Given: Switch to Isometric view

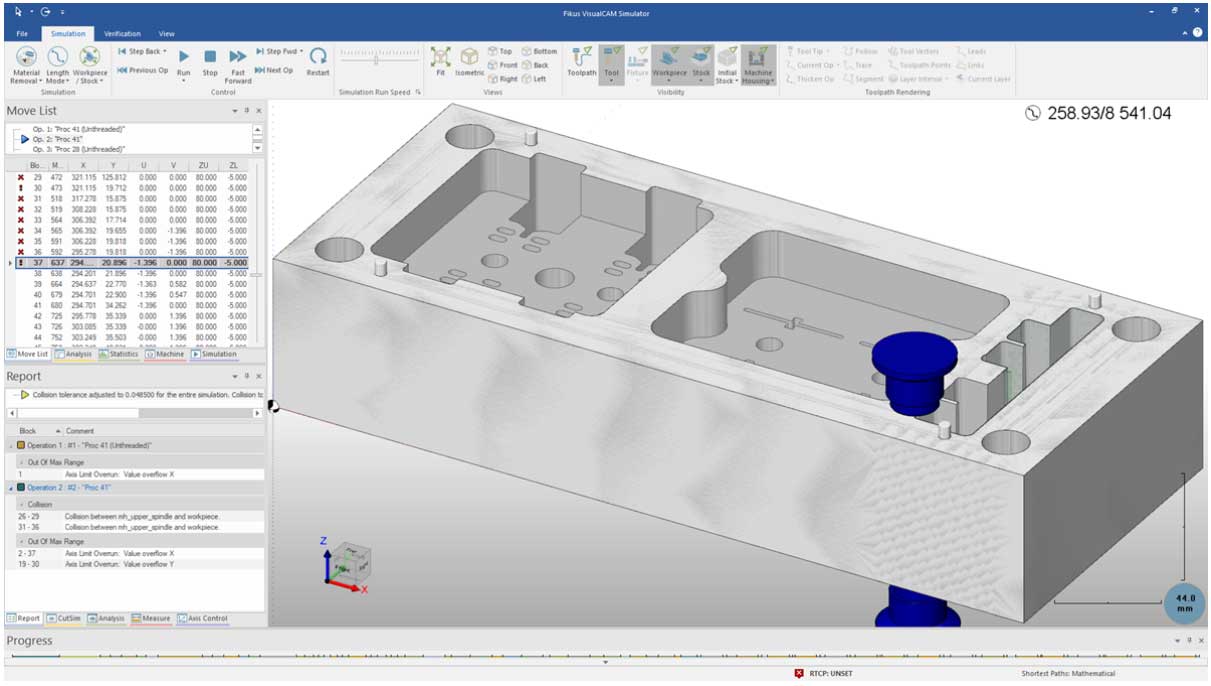Looking at the screenshot, I should pos(470,58).
